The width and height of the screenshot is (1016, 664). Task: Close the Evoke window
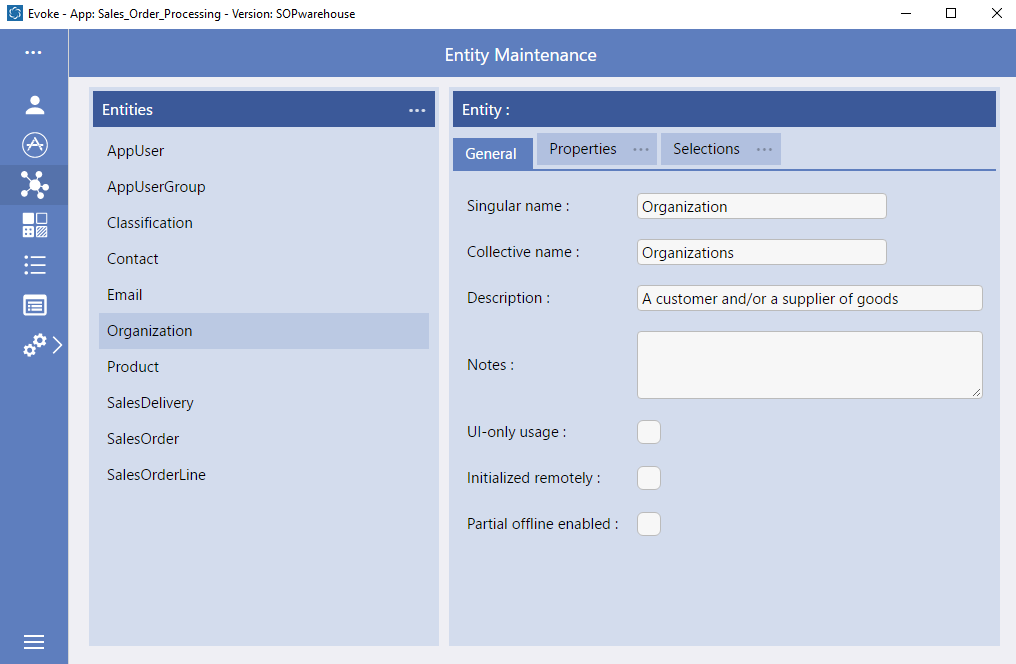[997, 14]
